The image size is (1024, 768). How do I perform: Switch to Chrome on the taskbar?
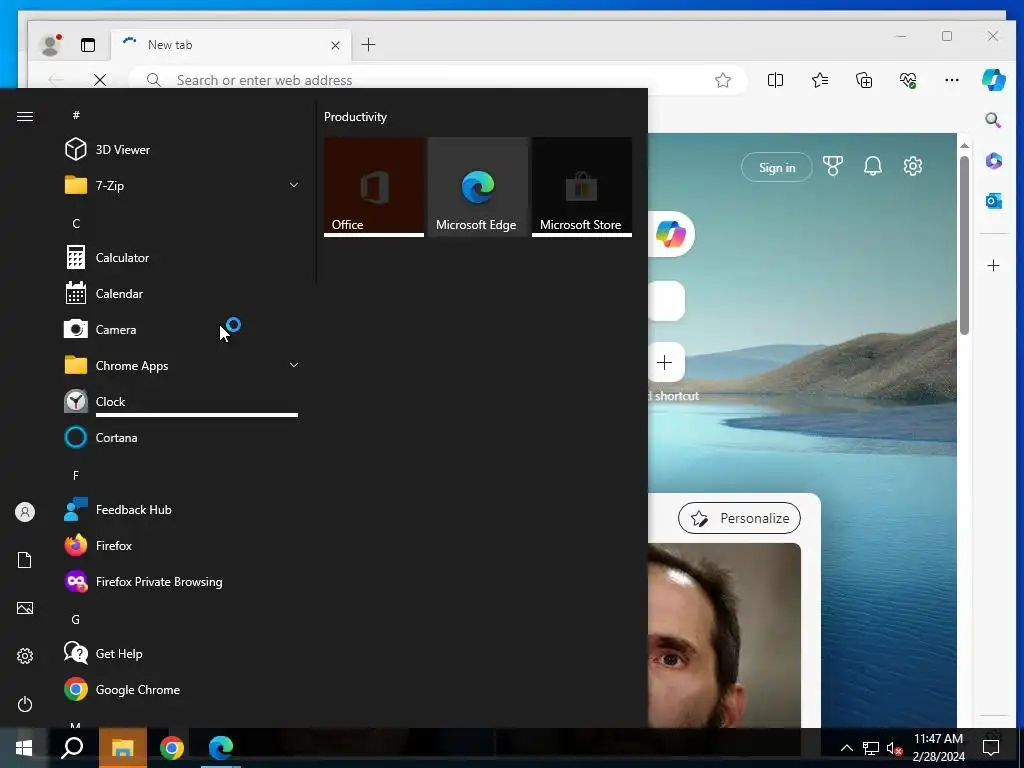pos(172,747)
